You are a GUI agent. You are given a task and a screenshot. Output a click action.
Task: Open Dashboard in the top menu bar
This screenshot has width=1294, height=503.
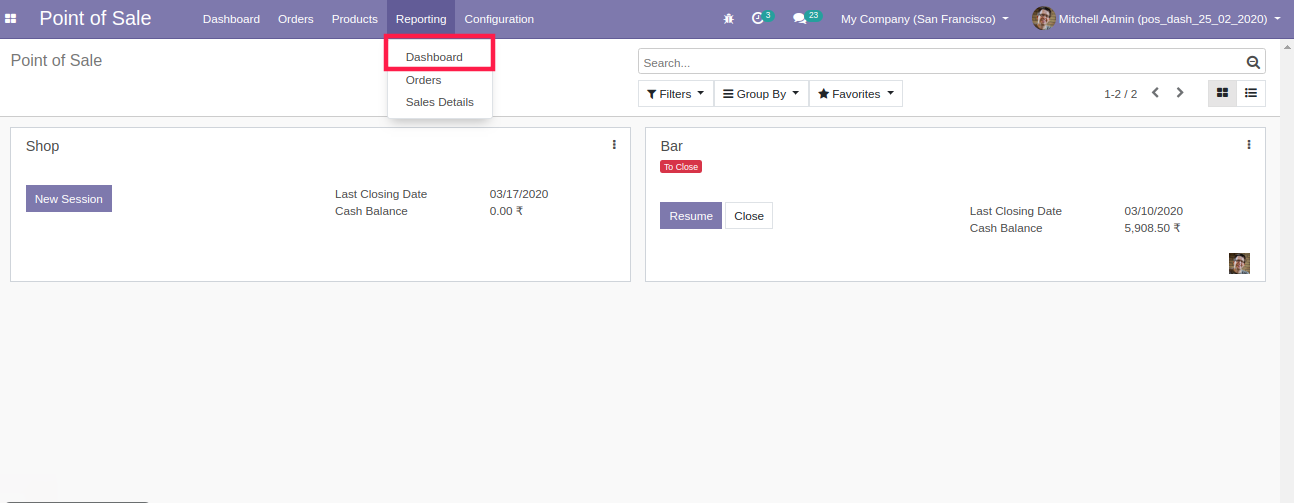tap(231, 19)
